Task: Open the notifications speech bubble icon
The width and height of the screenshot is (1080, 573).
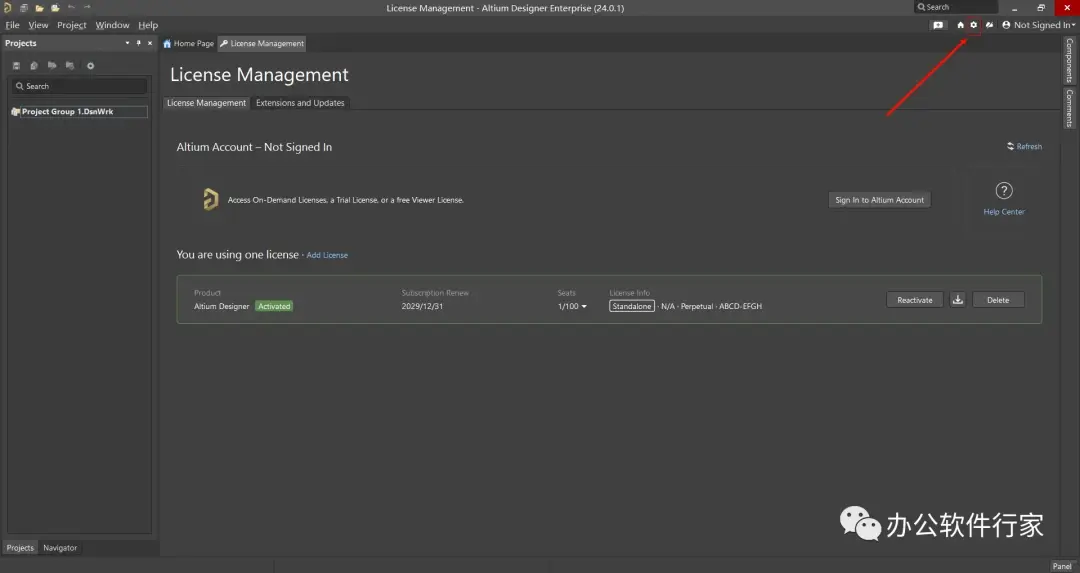Action: 937,25
